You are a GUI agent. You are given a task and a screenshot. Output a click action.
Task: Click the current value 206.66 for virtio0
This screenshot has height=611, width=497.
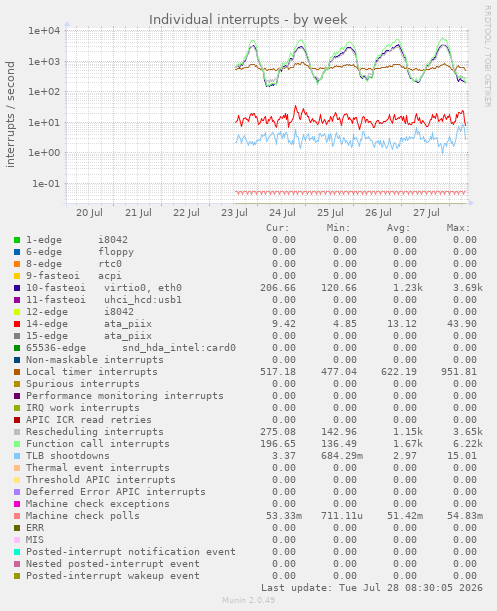tap(278, 288)
